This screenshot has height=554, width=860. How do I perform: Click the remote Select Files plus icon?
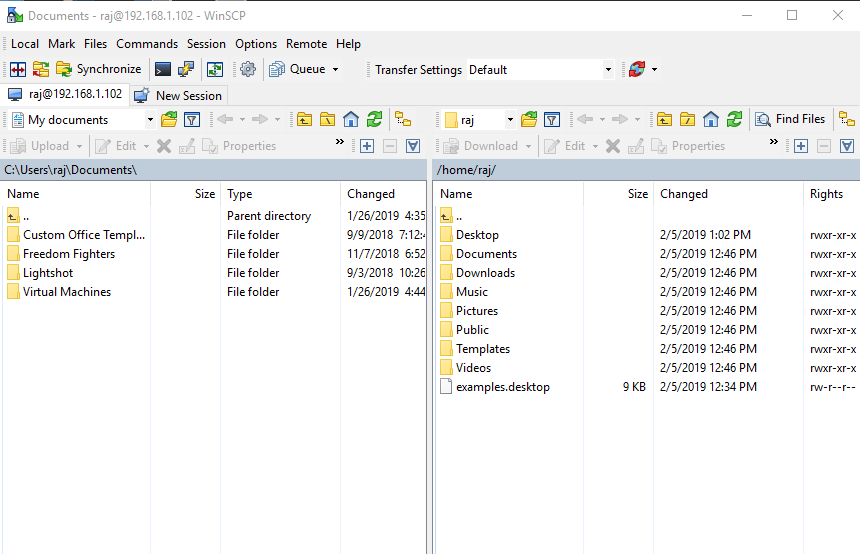tap(801, 146)
